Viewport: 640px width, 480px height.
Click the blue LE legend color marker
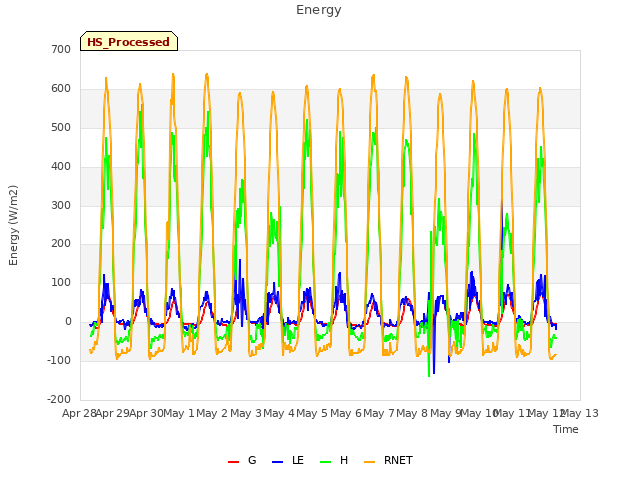[x=277, y=462]
